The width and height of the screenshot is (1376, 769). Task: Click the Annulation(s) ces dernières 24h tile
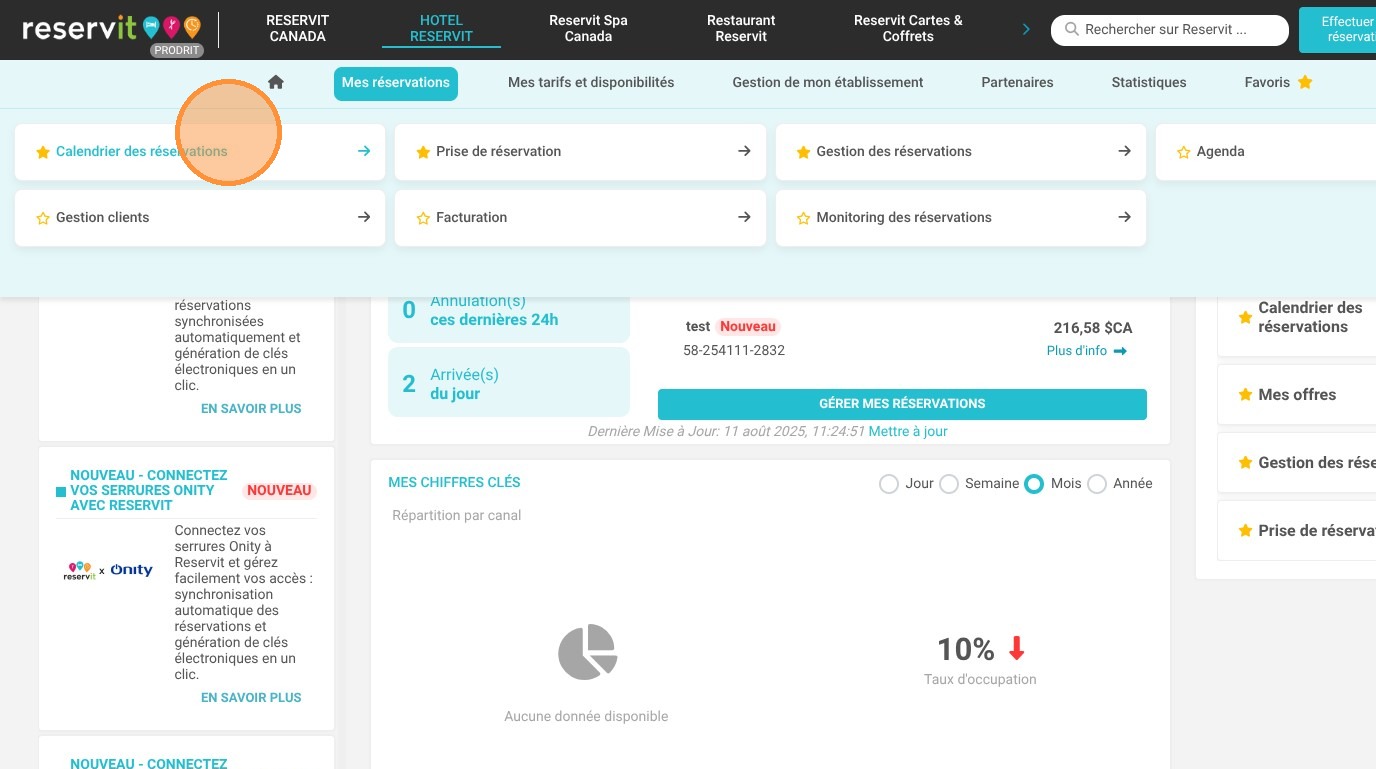pyautogui.click(x=509, y=318)
